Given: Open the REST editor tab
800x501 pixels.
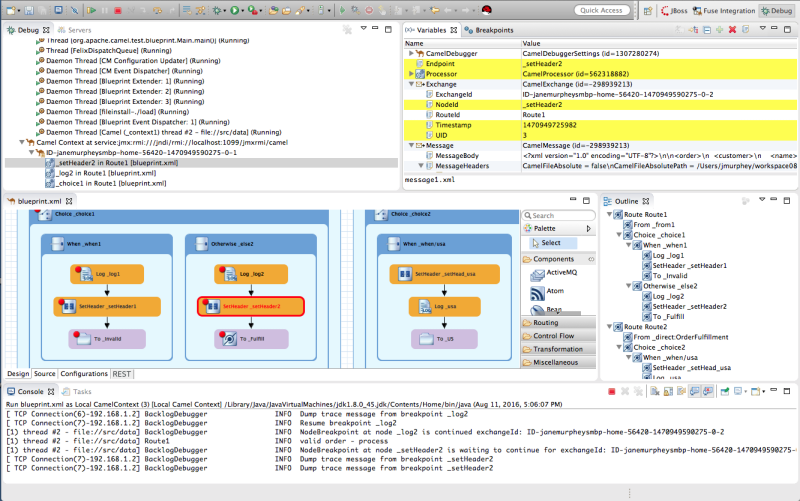Looking at the screenshot, I should coord(122,373).
